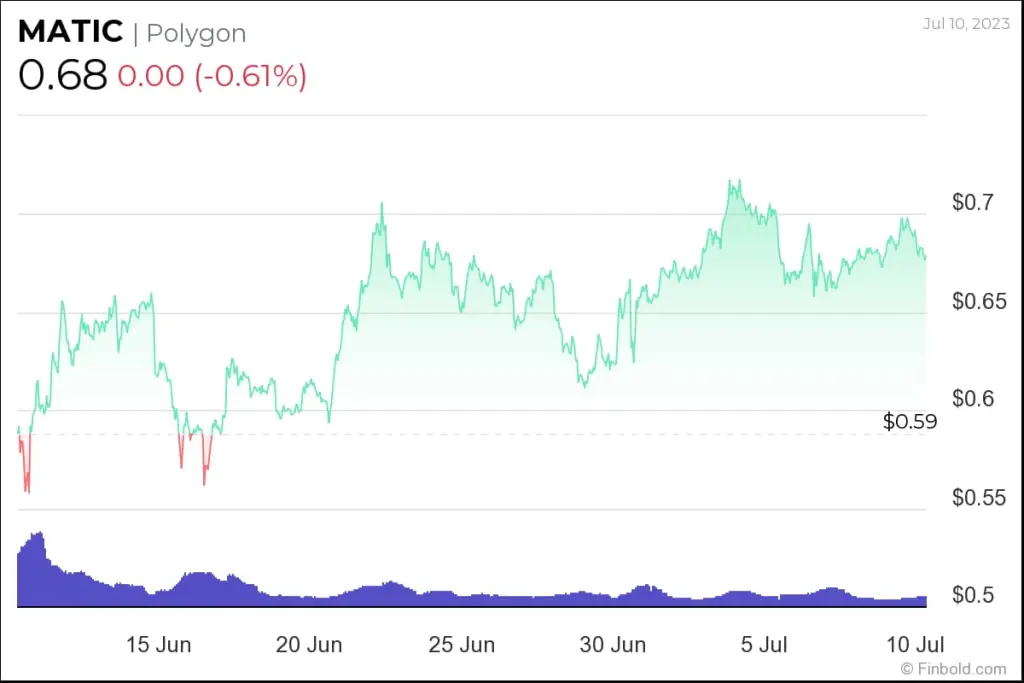This screenshot has height=683, width=1024.
Task: Click the first red price dip area
Action: [x=26, y=470]
